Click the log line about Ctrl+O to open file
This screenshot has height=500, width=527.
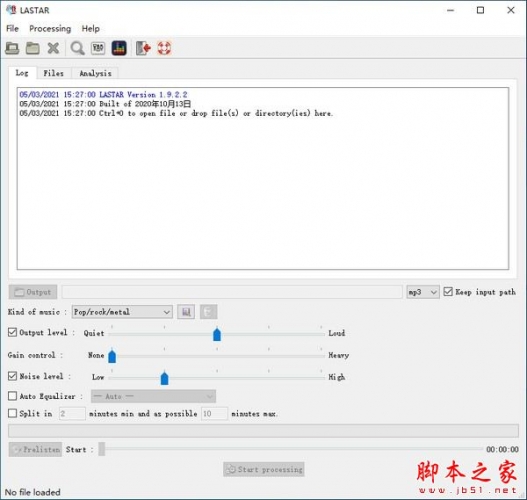tap(176, 113)
